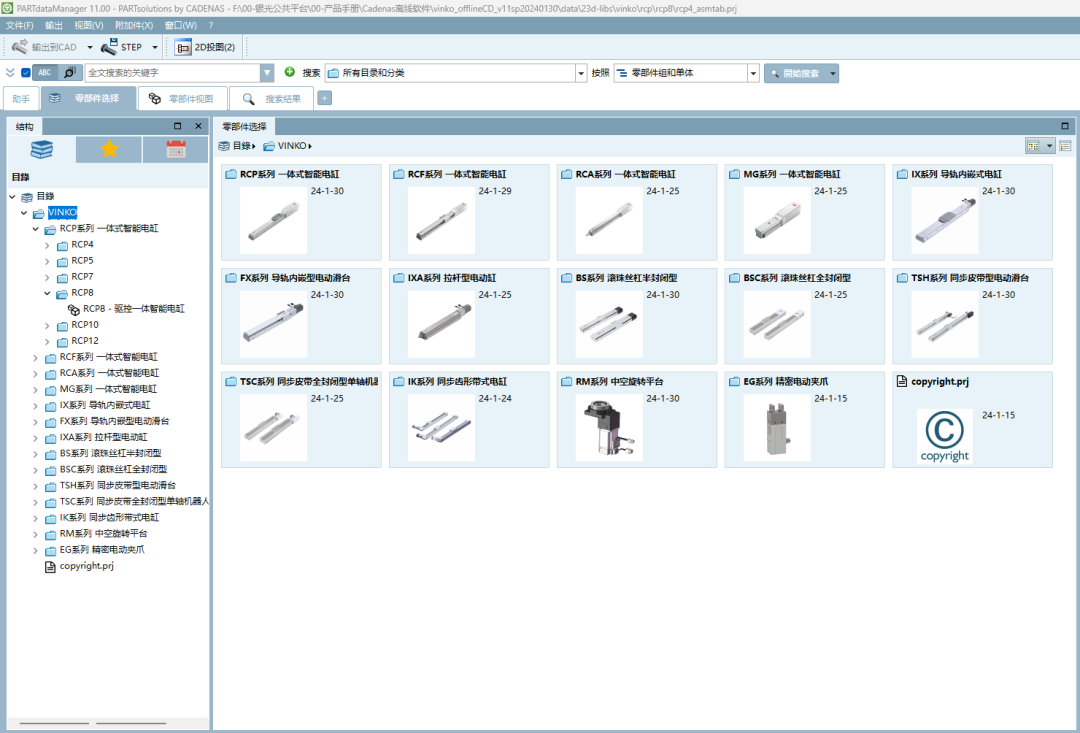Open RM系列 中空旋转平台 thumbnail

609,428
